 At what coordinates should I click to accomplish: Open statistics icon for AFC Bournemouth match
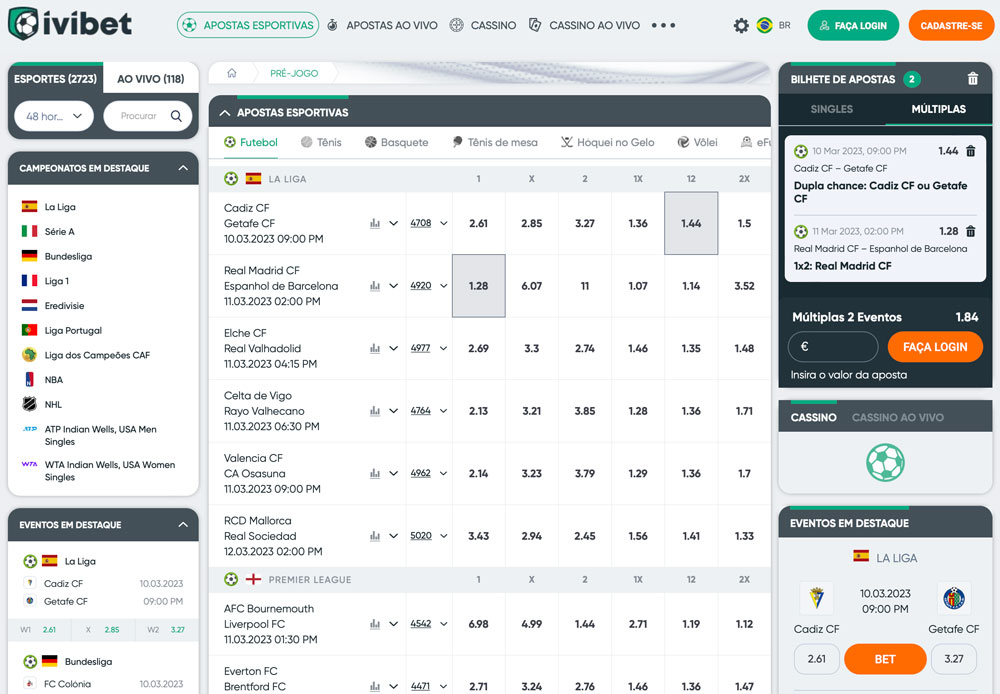[375, 624]
